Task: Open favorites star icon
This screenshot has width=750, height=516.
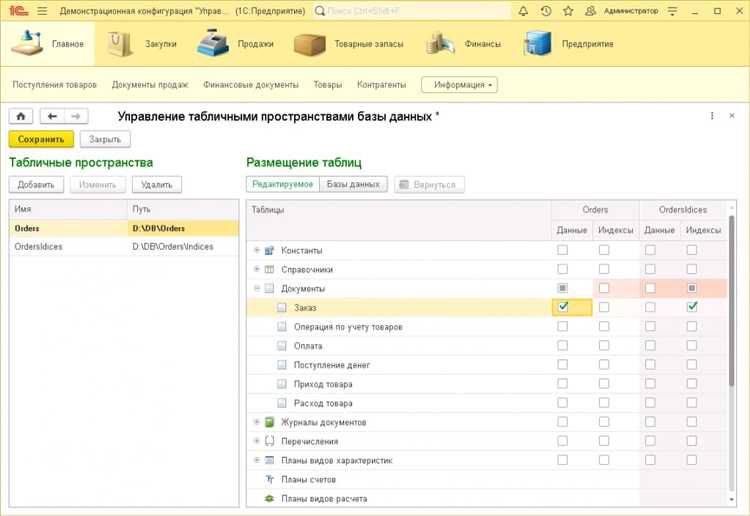Action: point(568,11)
